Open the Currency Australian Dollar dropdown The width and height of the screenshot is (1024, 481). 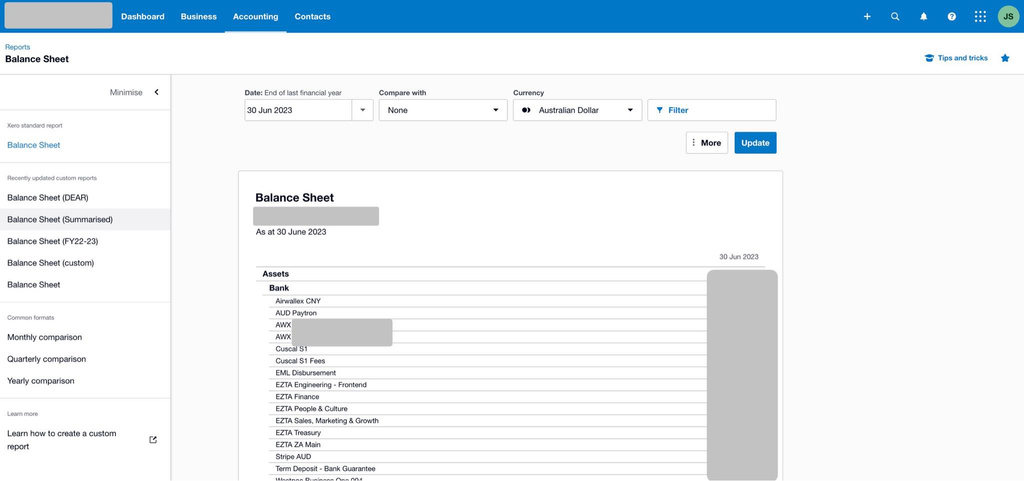pos(577,110)
